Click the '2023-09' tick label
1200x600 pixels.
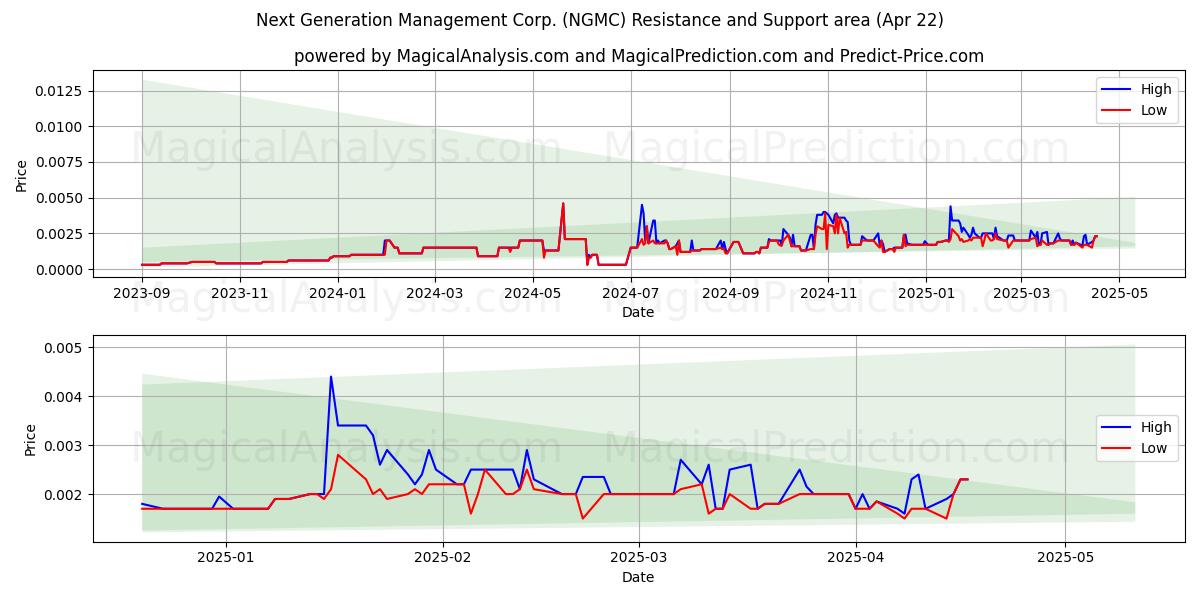142,292
